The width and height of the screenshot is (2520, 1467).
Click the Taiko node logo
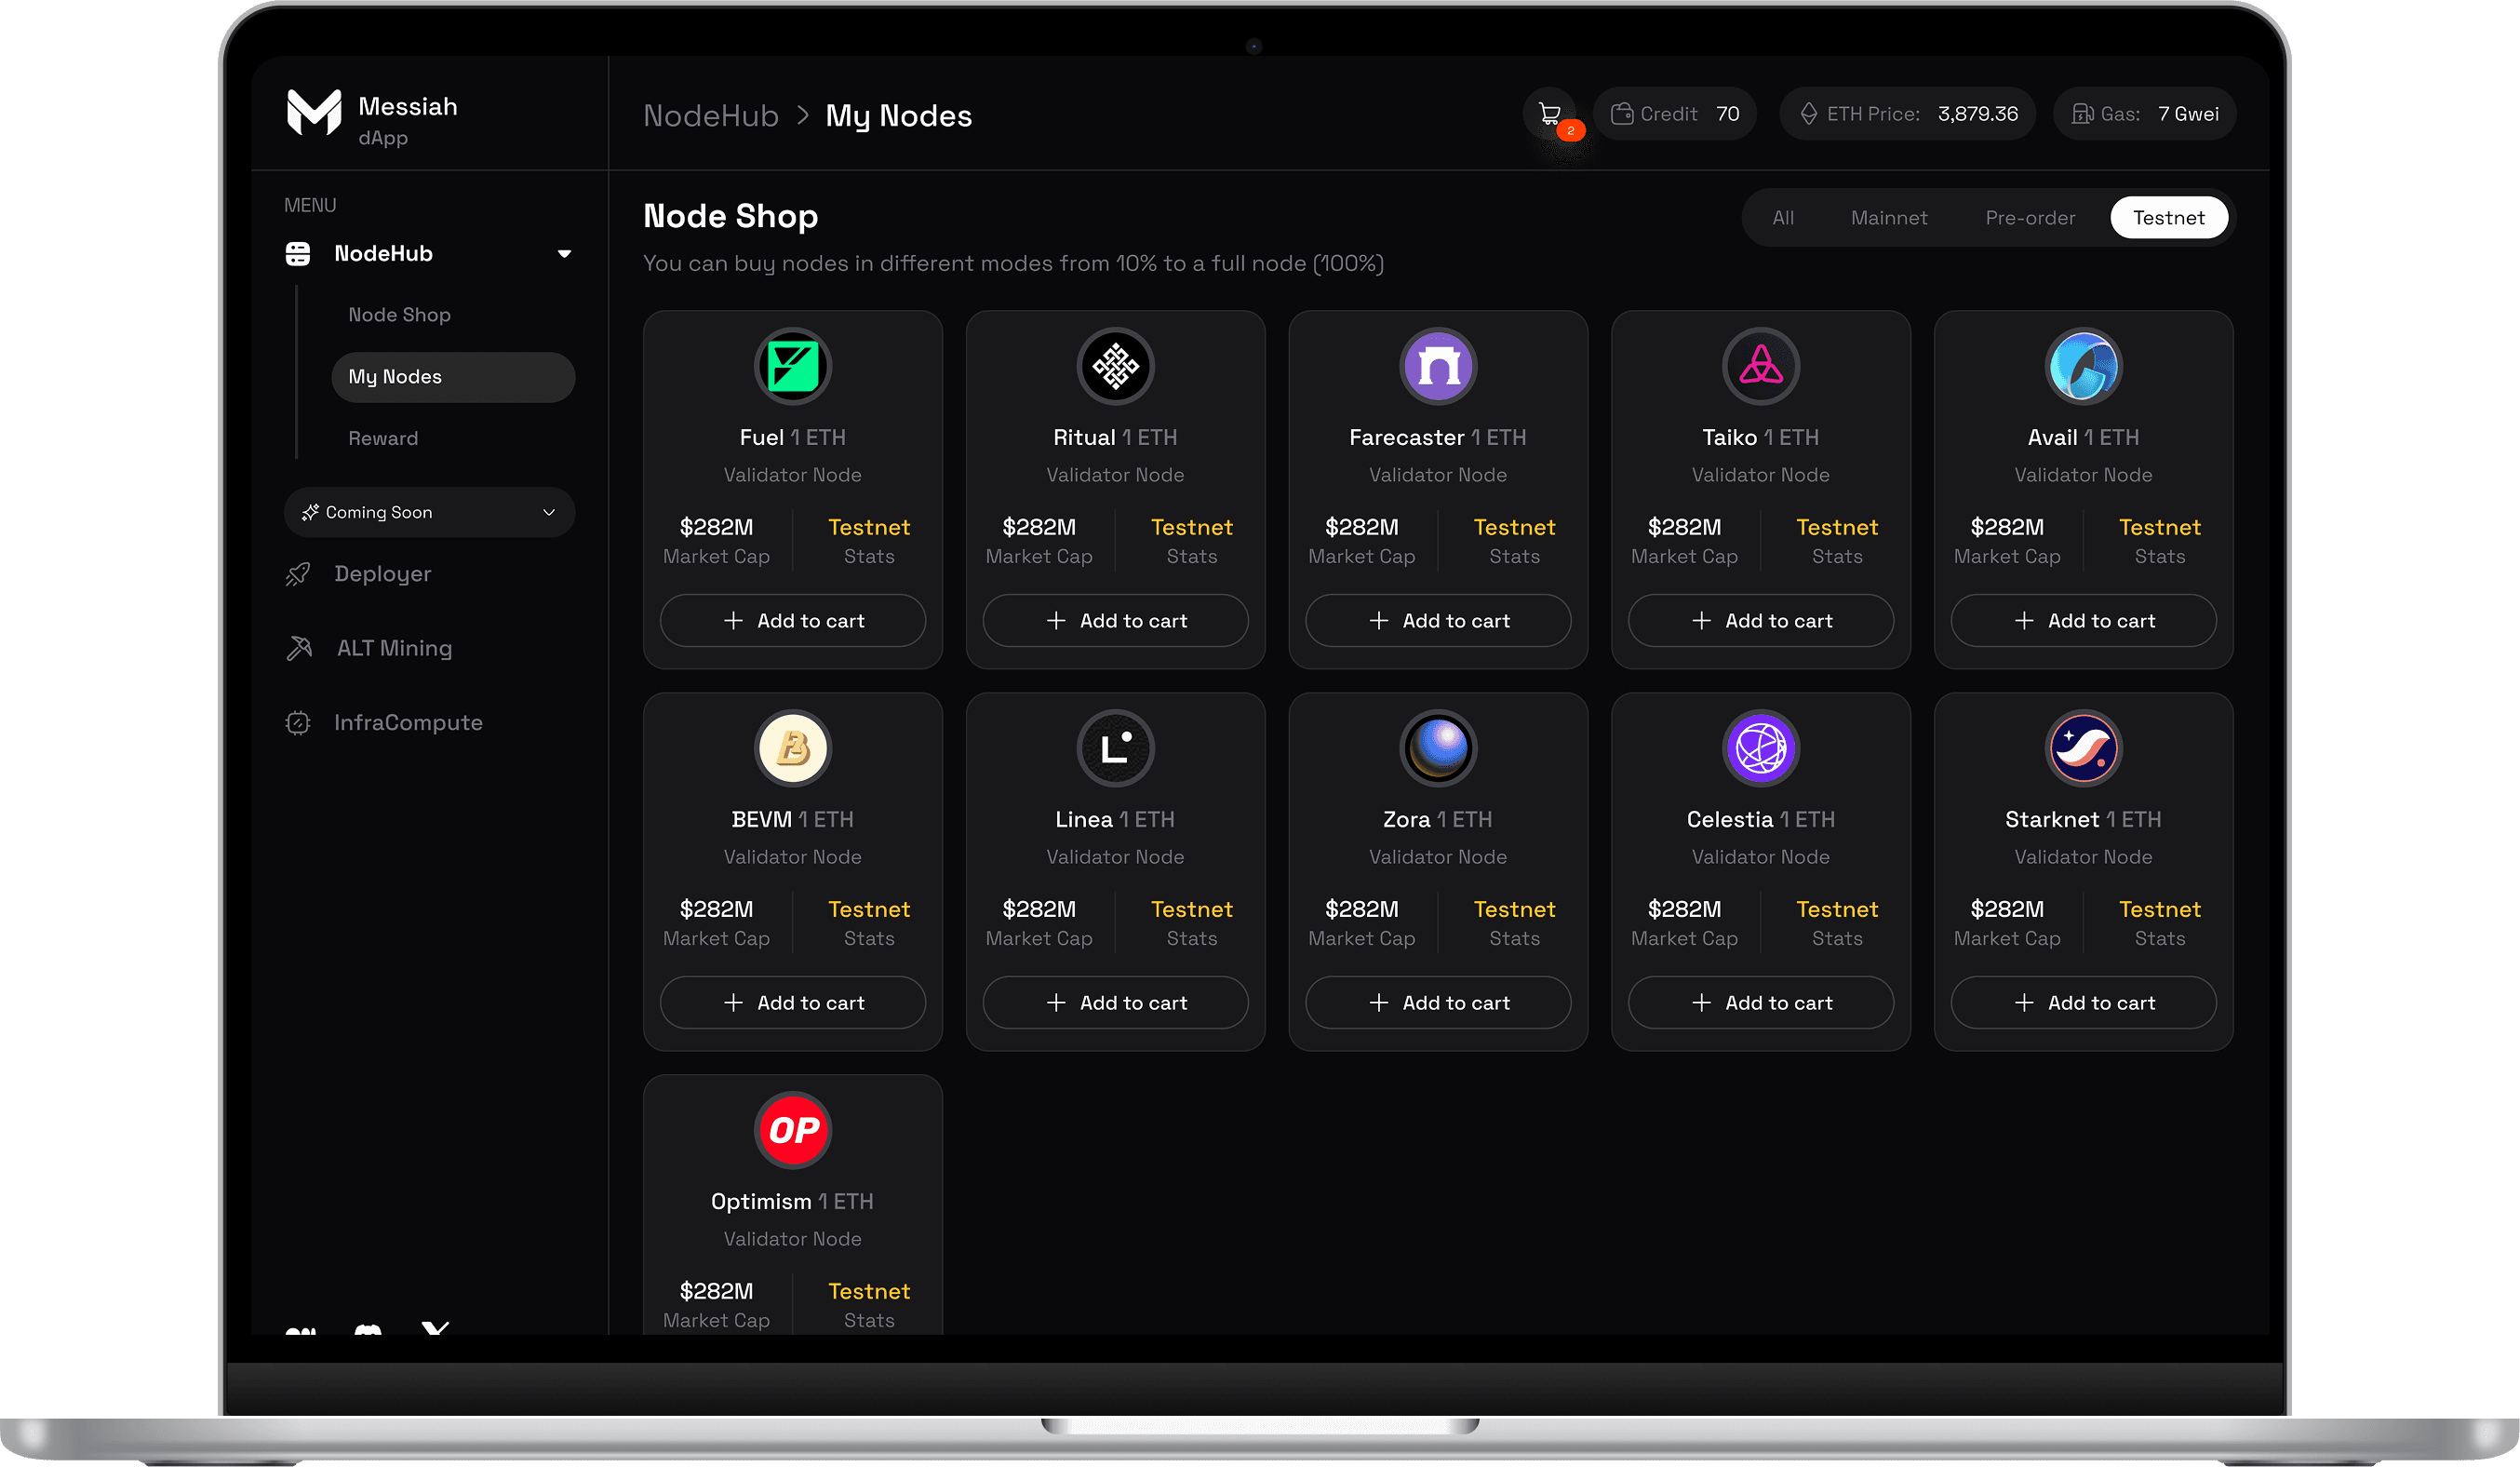pos(1761,367)
